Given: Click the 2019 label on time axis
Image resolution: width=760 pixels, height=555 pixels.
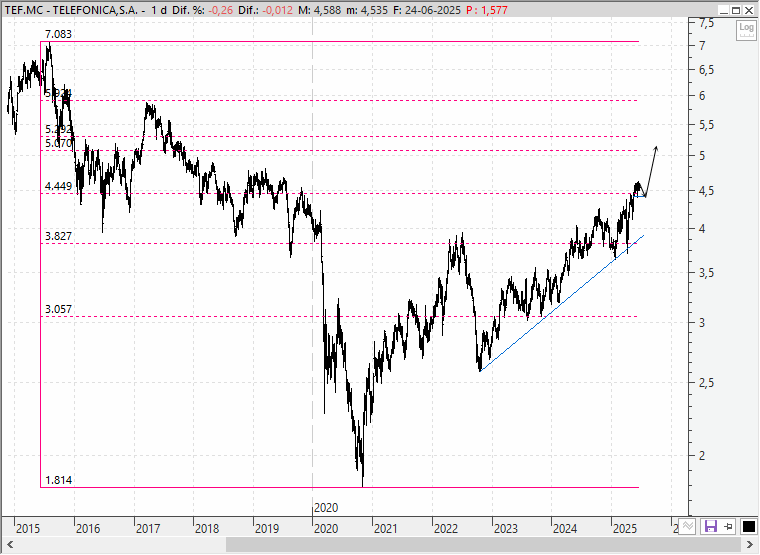Looking at the screenshot, I should 267,528.
